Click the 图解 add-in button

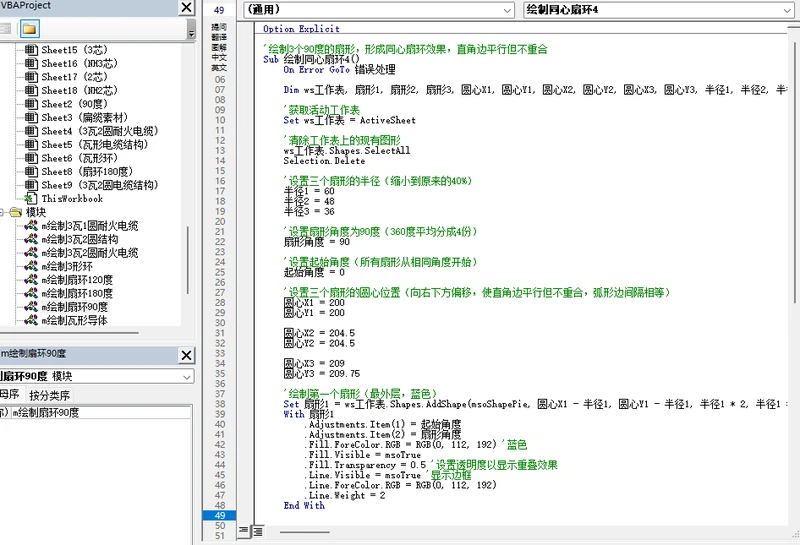click(219, 47)
